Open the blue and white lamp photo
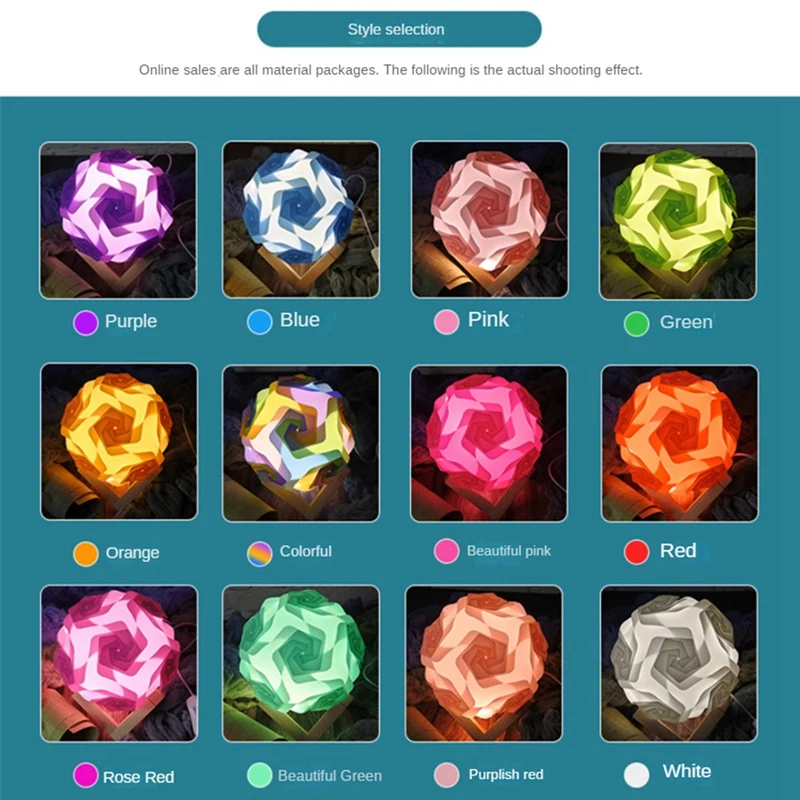800x800 pixels. click(301, 219)
